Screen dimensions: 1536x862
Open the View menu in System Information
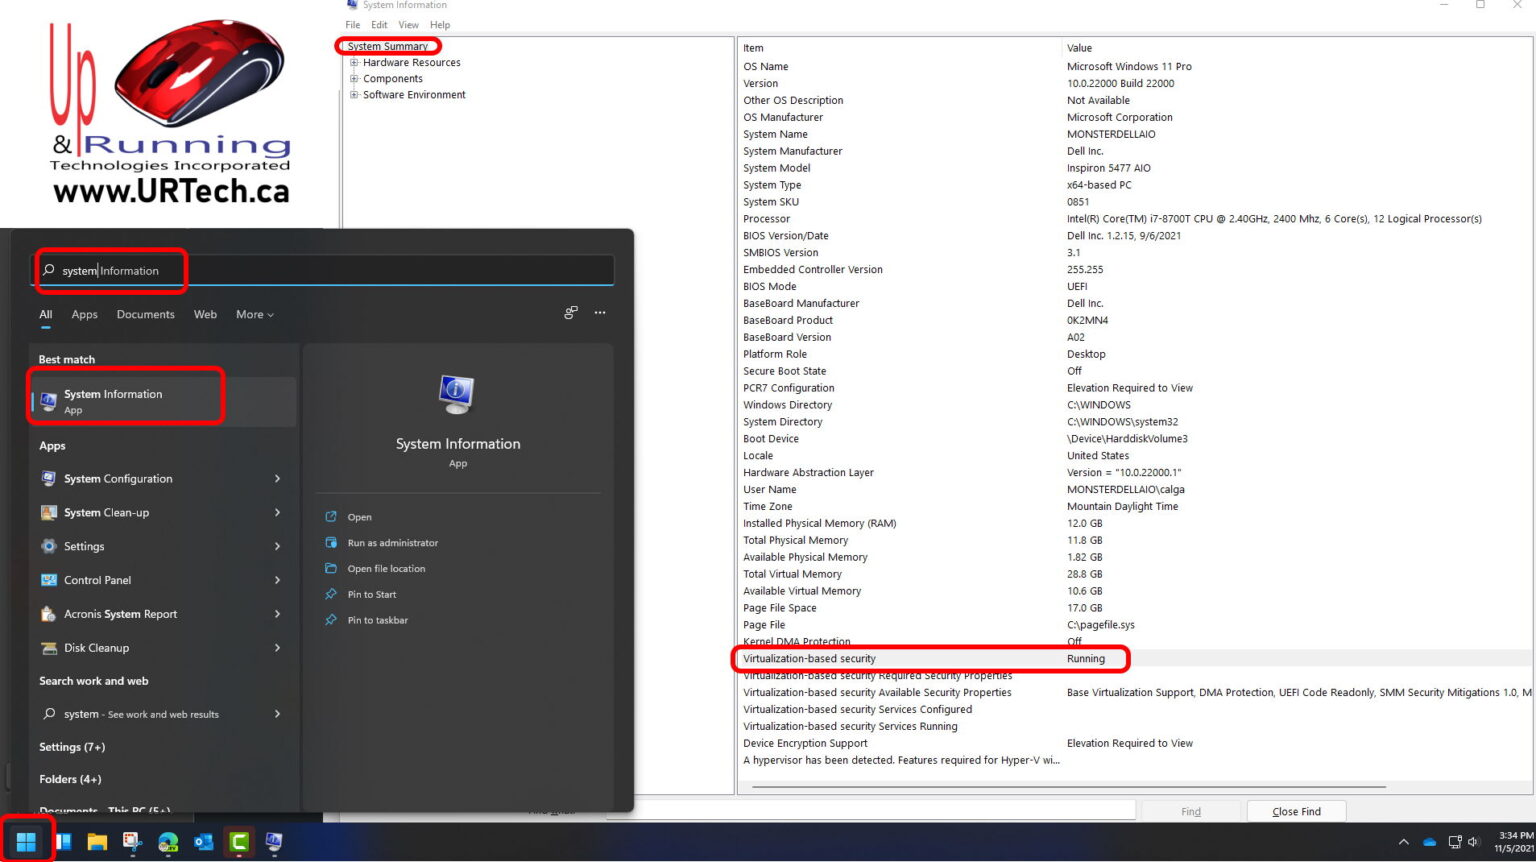408,24
